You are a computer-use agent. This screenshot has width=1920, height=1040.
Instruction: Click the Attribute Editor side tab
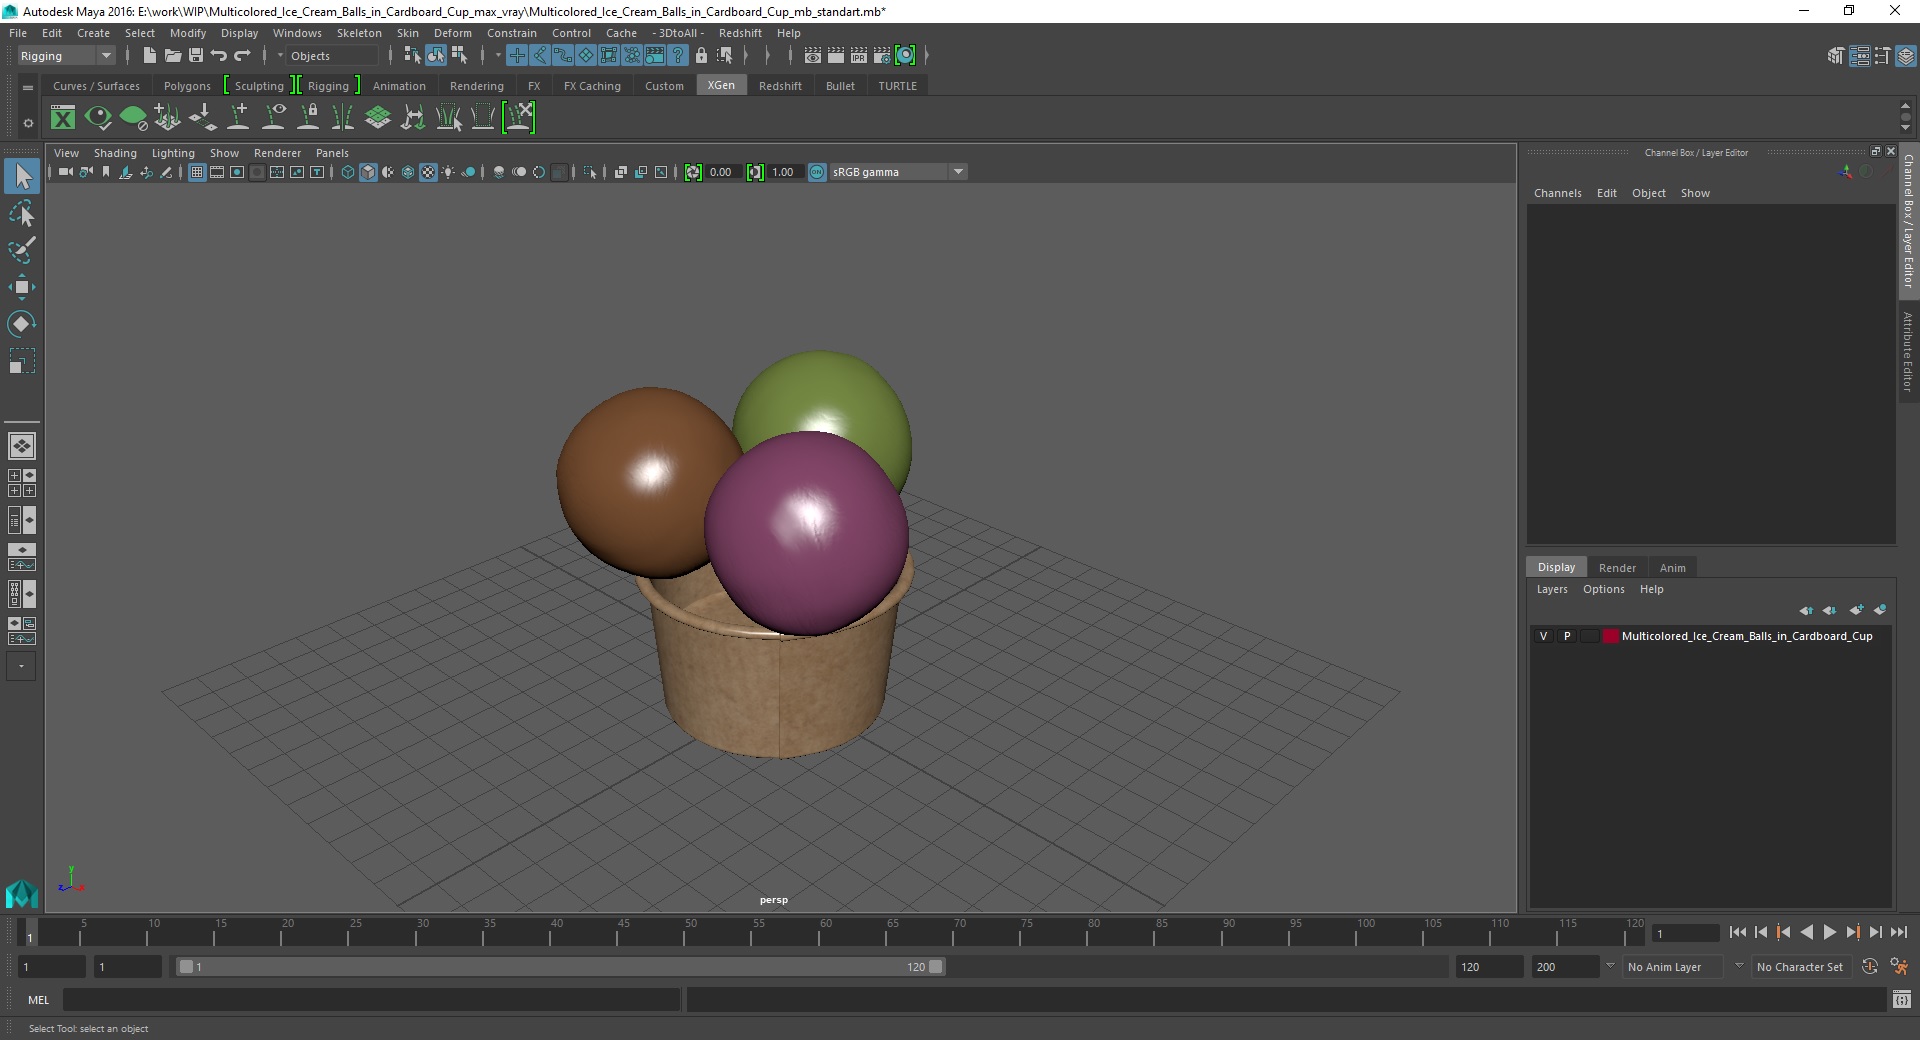pyautogui.click(x=1908, y=352)
